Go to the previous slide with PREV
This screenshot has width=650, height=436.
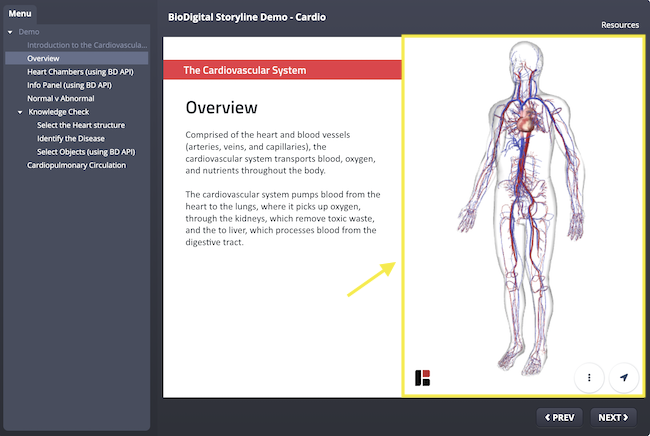pos(559,417)
